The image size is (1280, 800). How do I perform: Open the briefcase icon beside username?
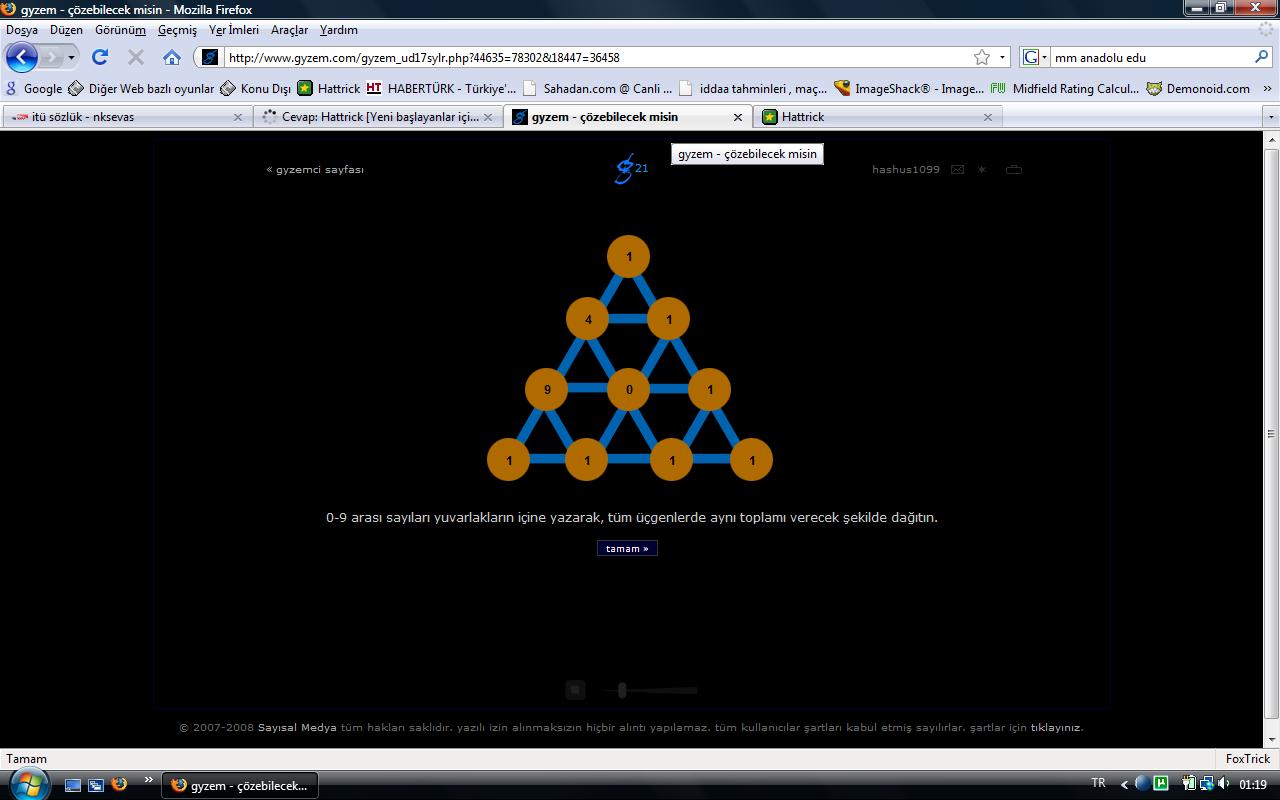tap(1014, 169)
